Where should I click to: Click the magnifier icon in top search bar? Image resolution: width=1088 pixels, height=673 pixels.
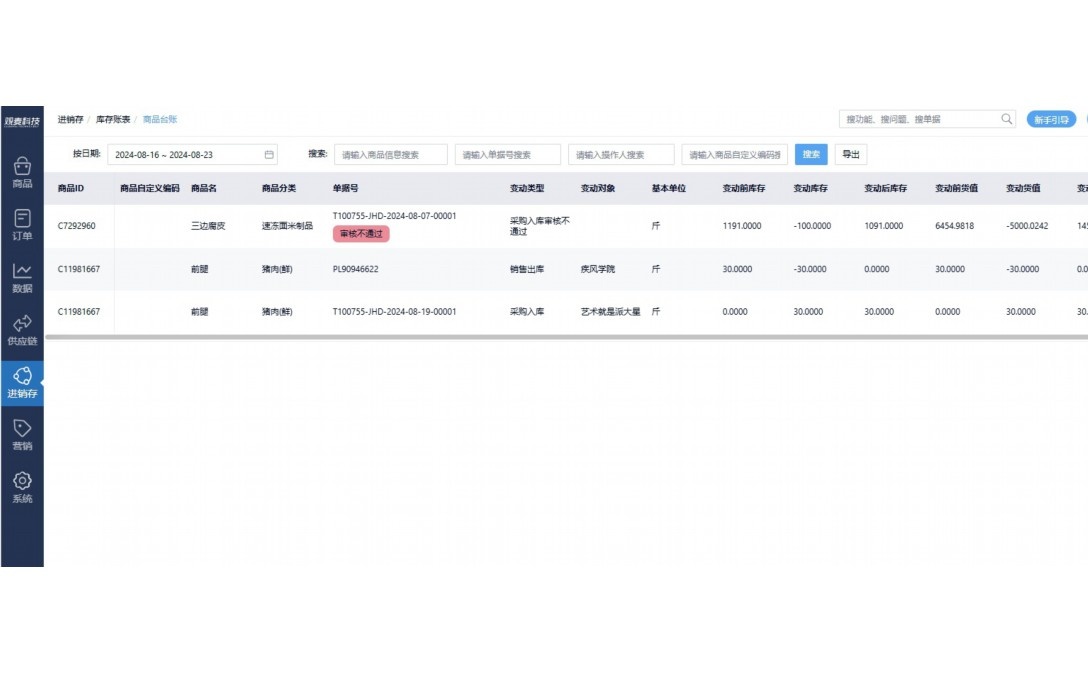pos(1006,118)
